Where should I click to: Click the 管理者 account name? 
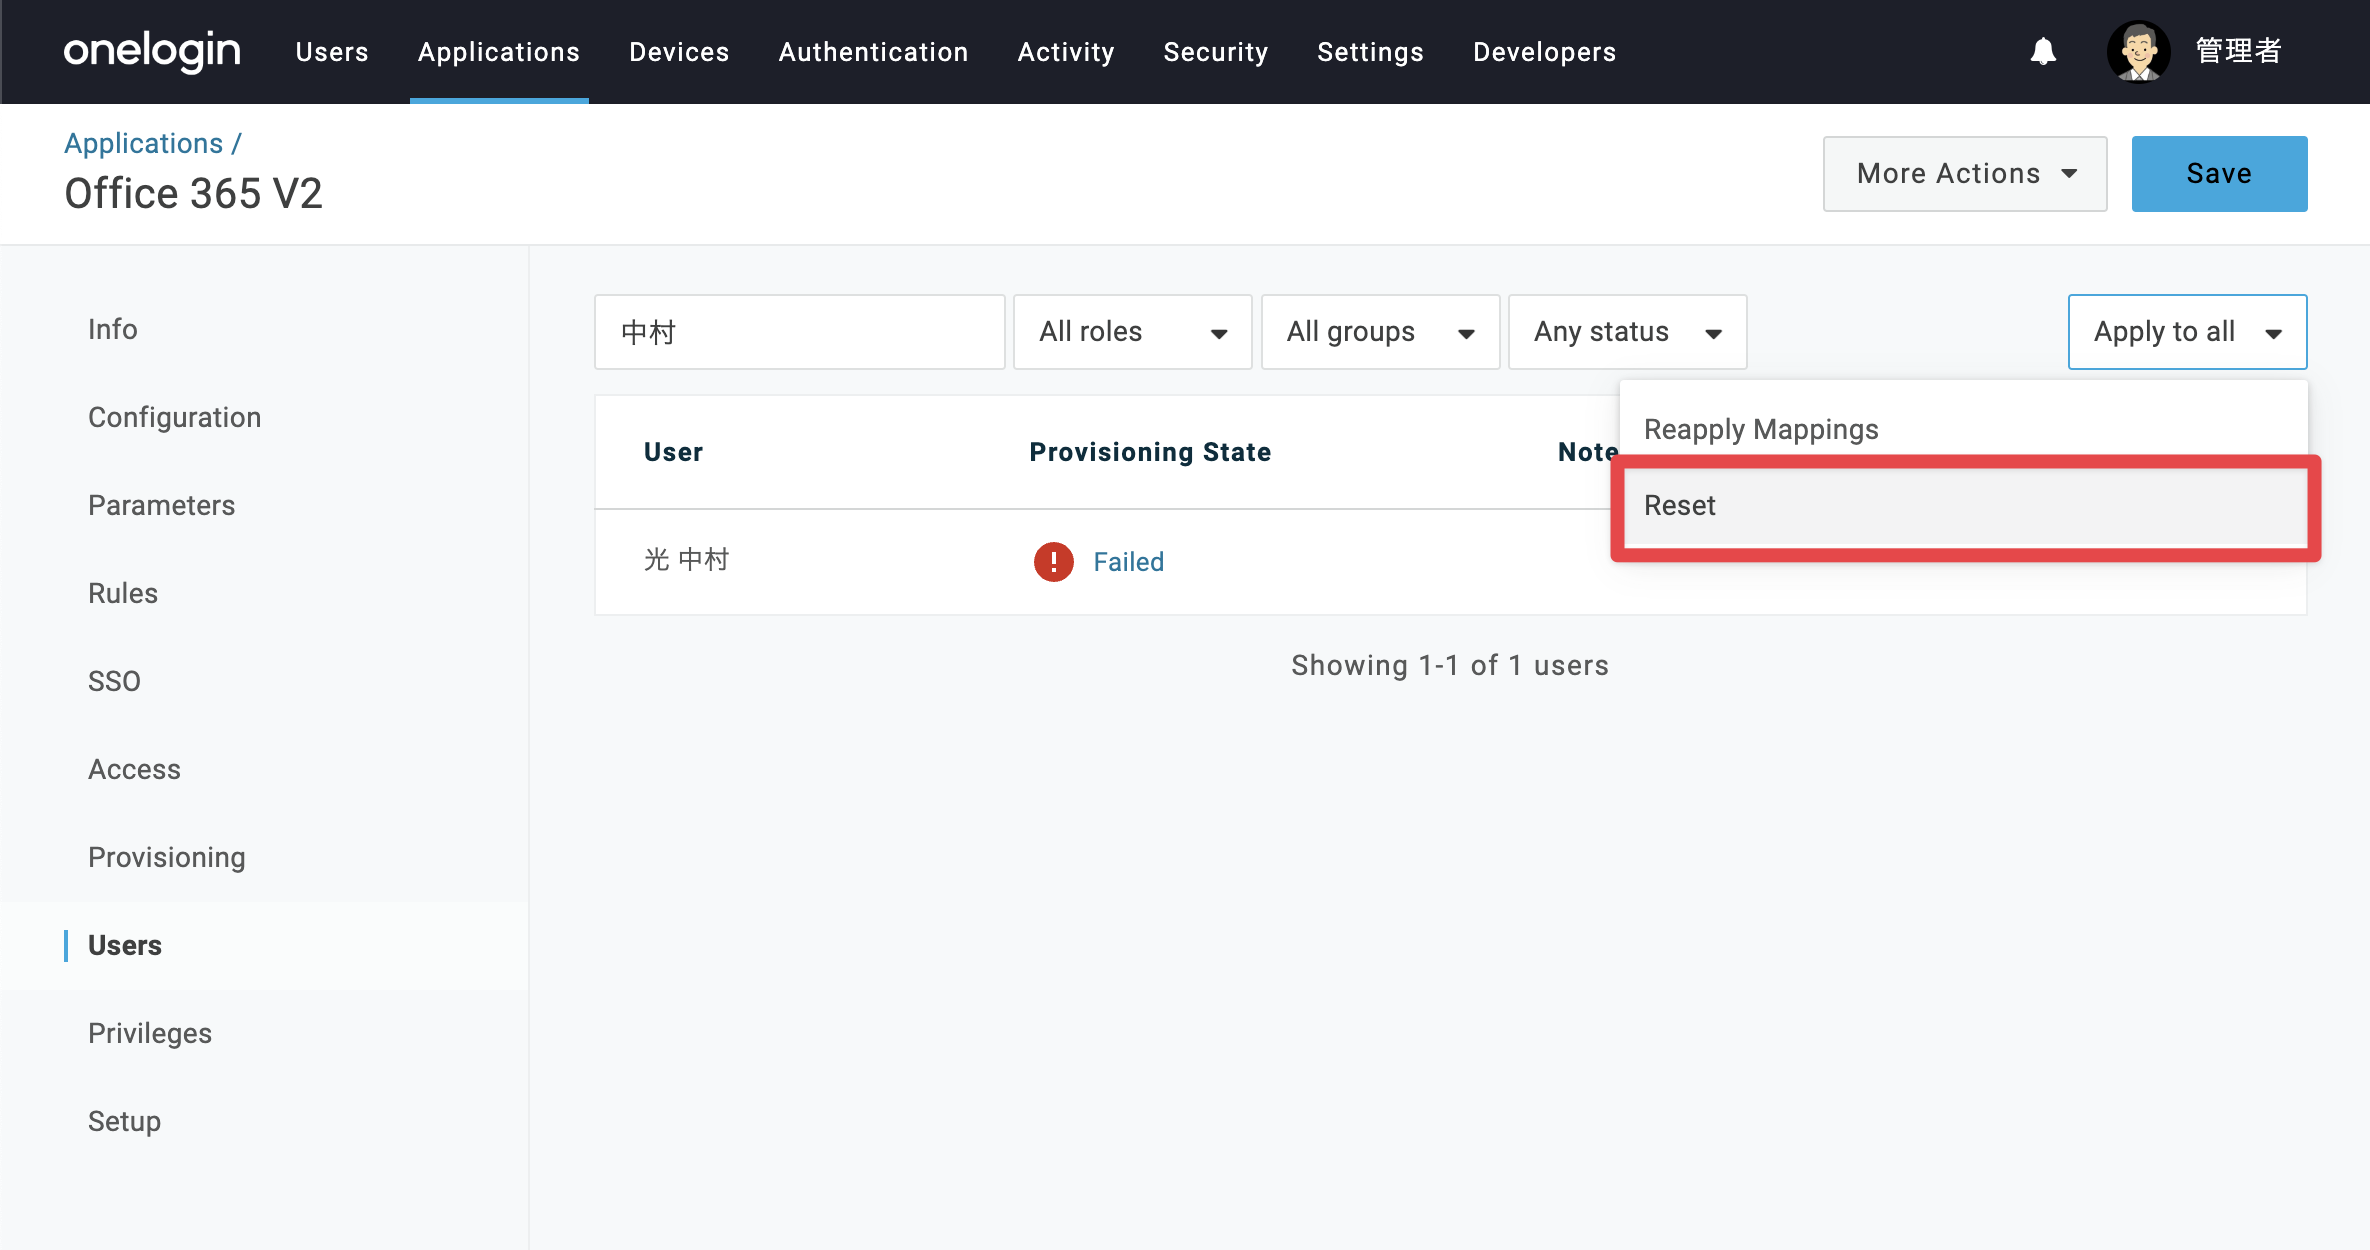[x=2238, y=51]
